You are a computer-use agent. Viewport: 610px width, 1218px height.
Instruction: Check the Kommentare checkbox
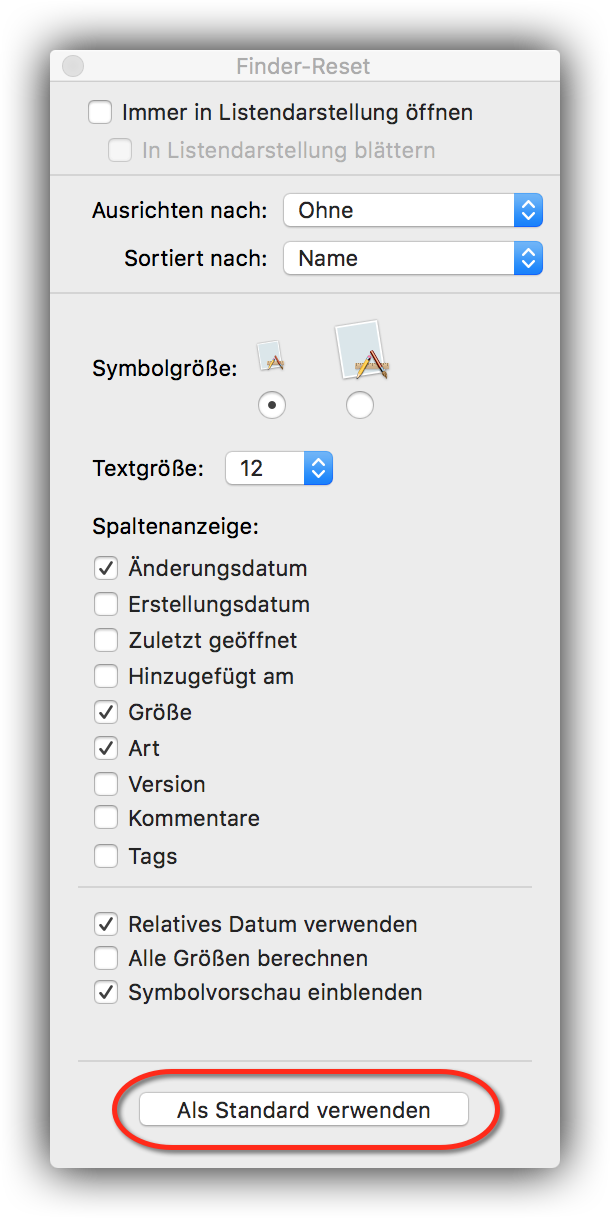point(106,819)
